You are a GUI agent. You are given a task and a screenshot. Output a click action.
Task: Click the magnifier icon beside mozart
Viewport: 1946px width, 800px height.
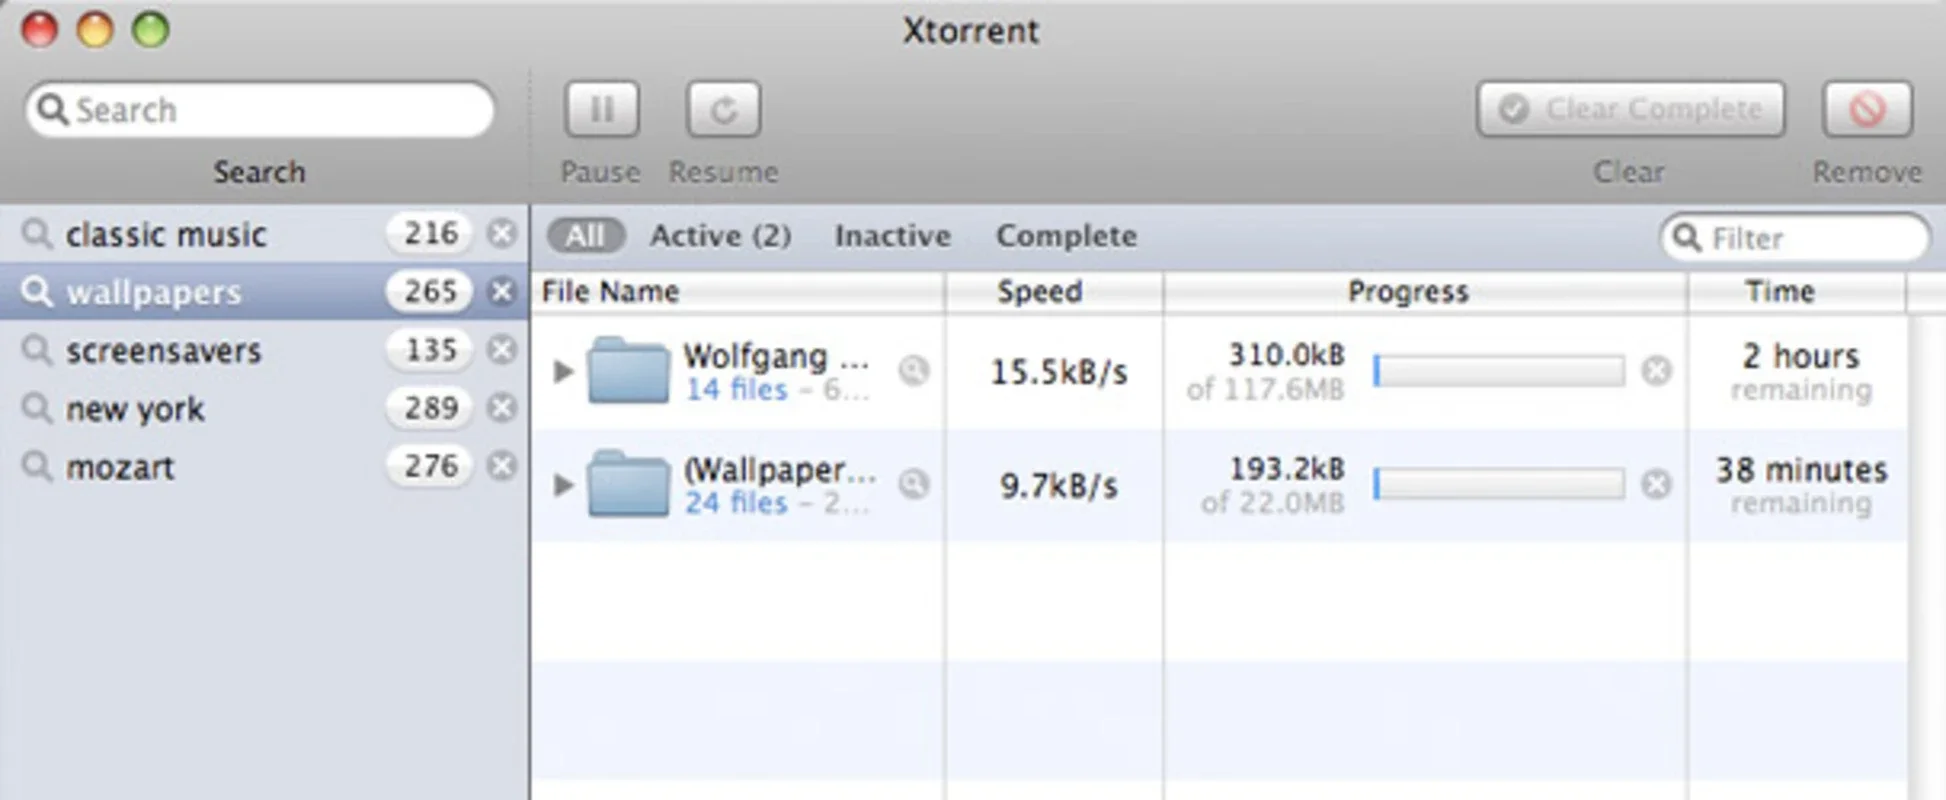tap(37, 467)
